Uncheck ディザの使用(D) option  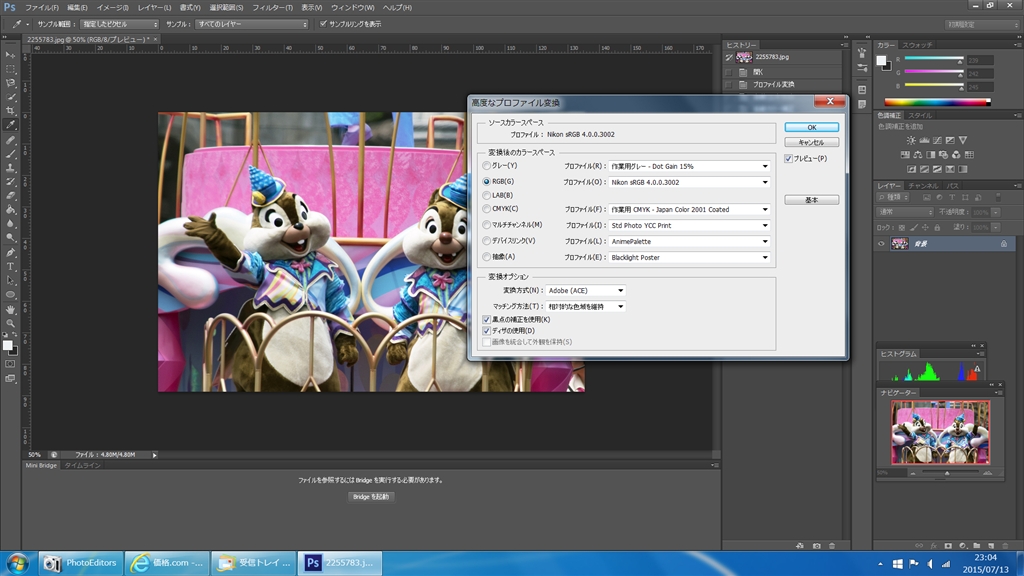pyautogui.click(x=487, y=331)
